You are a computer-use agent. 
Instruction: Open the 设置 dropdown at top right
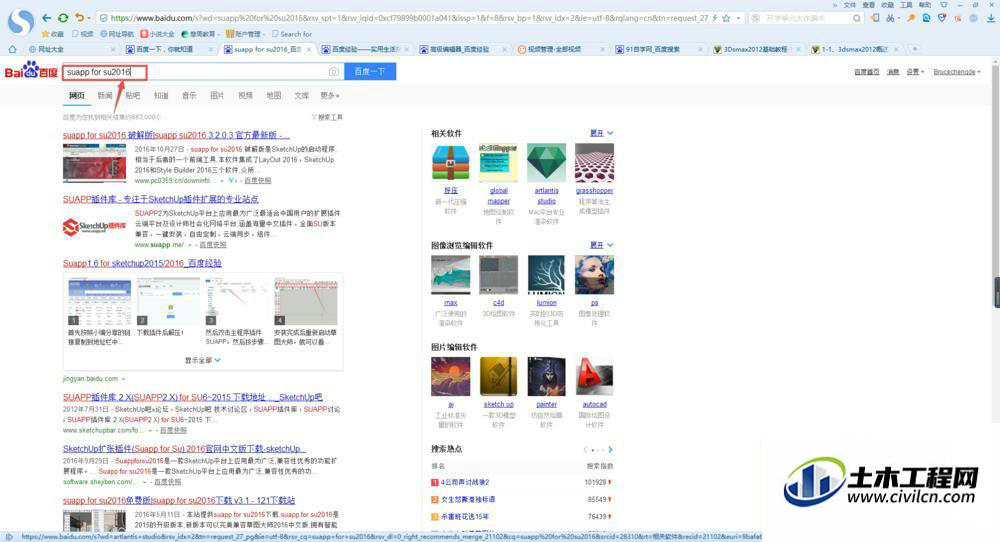point(915,72)
